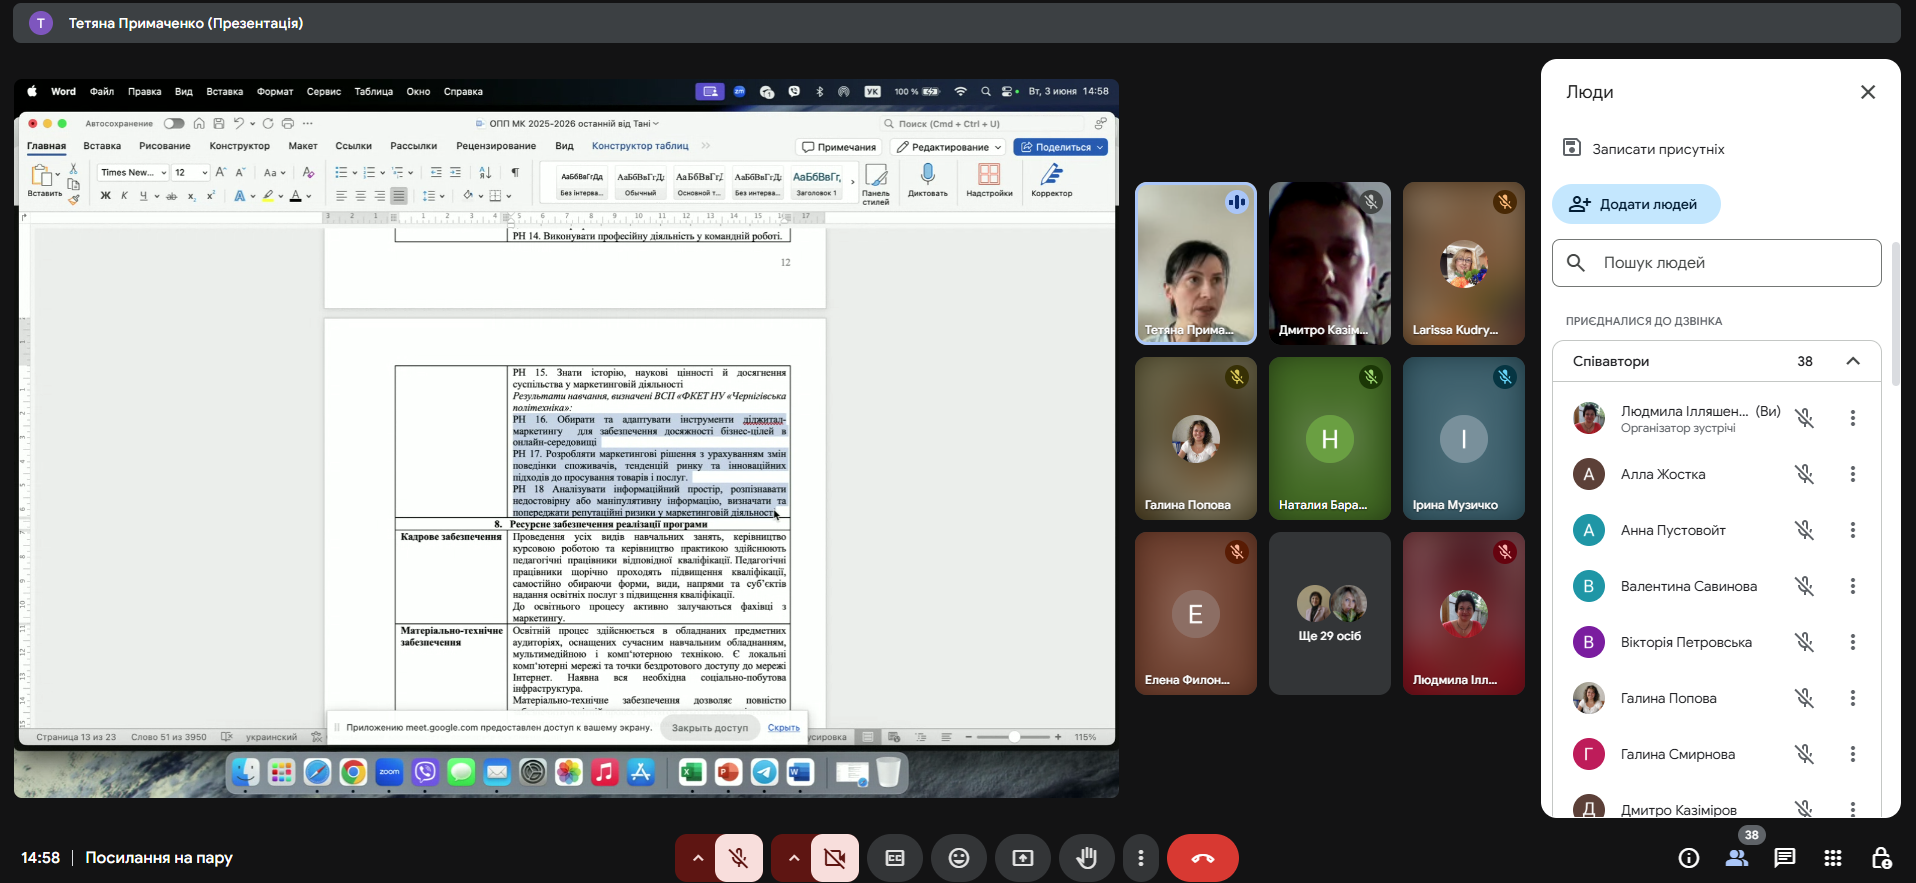Send a reaction with the emoji button

[x=959, y=858]
